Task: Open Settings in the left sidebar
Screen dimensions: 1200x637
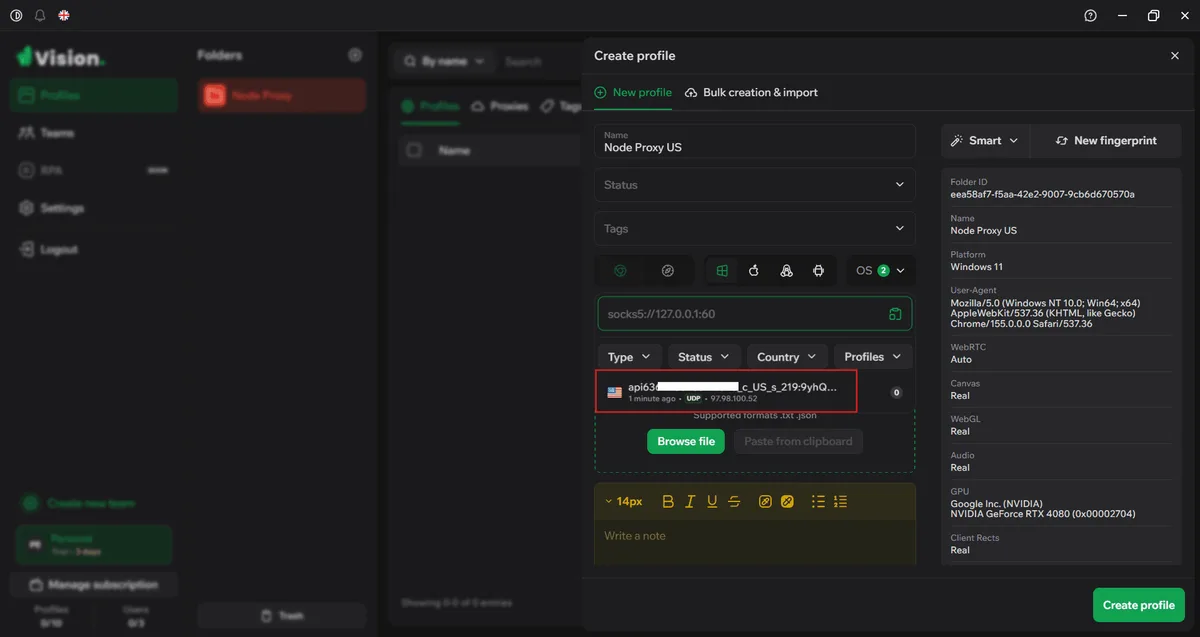Action: pyautogui.click(x=94, y=208)
